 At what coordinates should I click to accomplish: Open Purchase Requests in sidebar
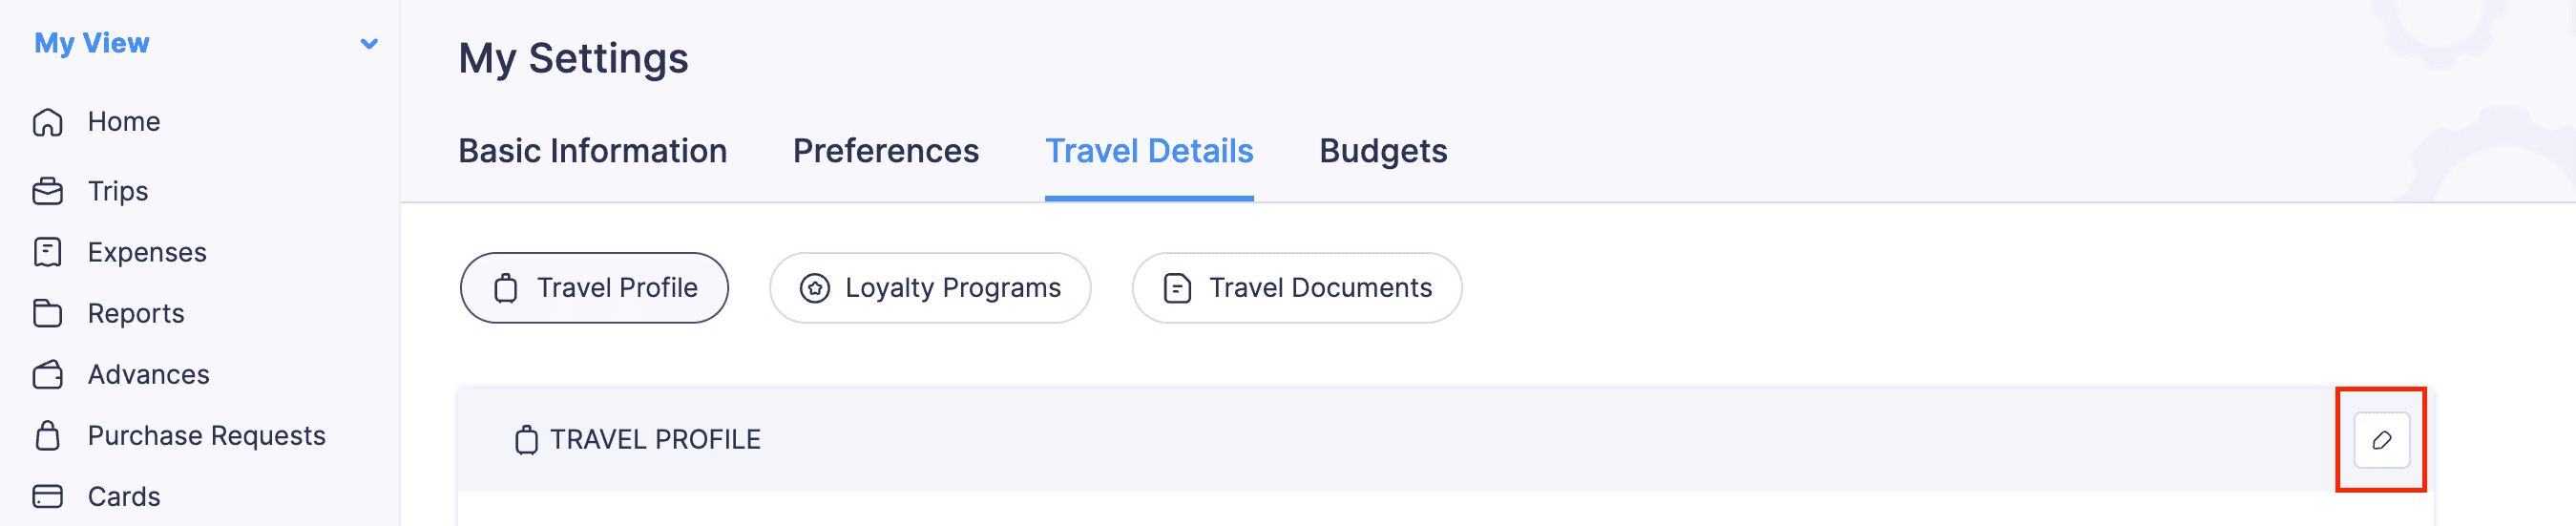click(206, 435)
